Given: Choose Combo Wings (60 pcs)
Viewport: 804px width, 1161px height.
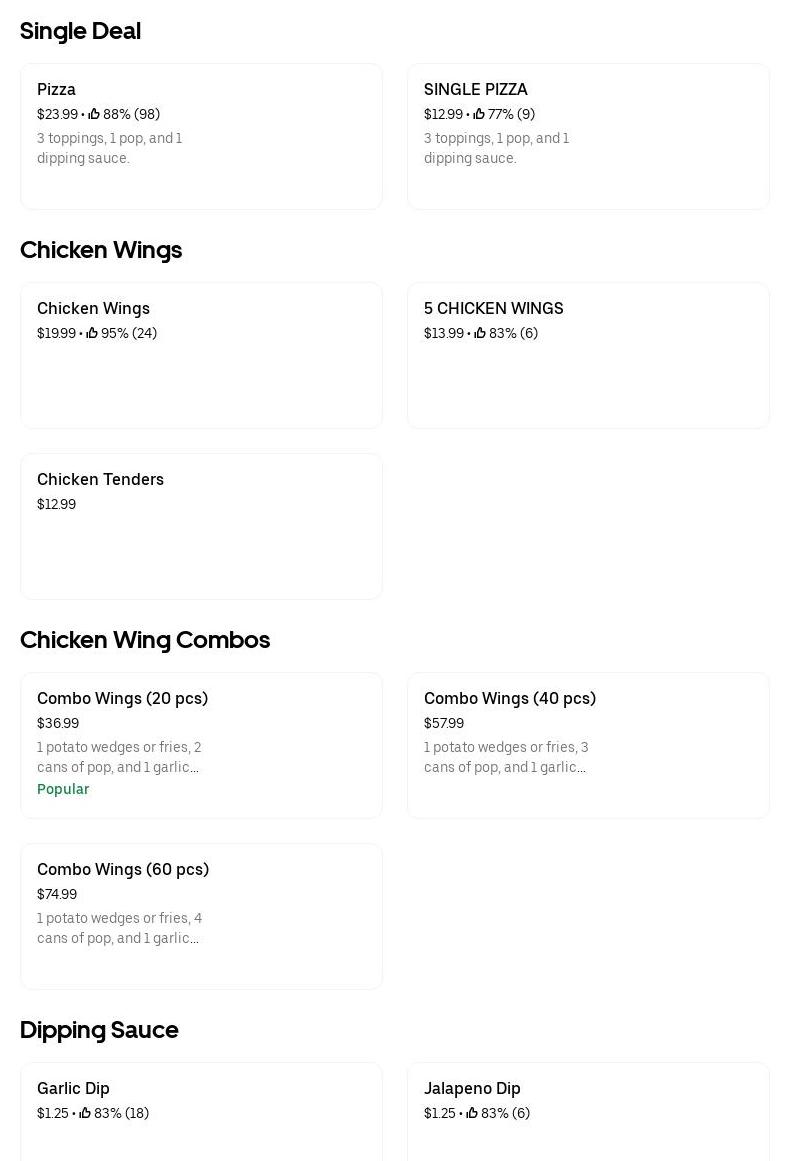Looking at the screenshot, I should click(x=201, y=916).
